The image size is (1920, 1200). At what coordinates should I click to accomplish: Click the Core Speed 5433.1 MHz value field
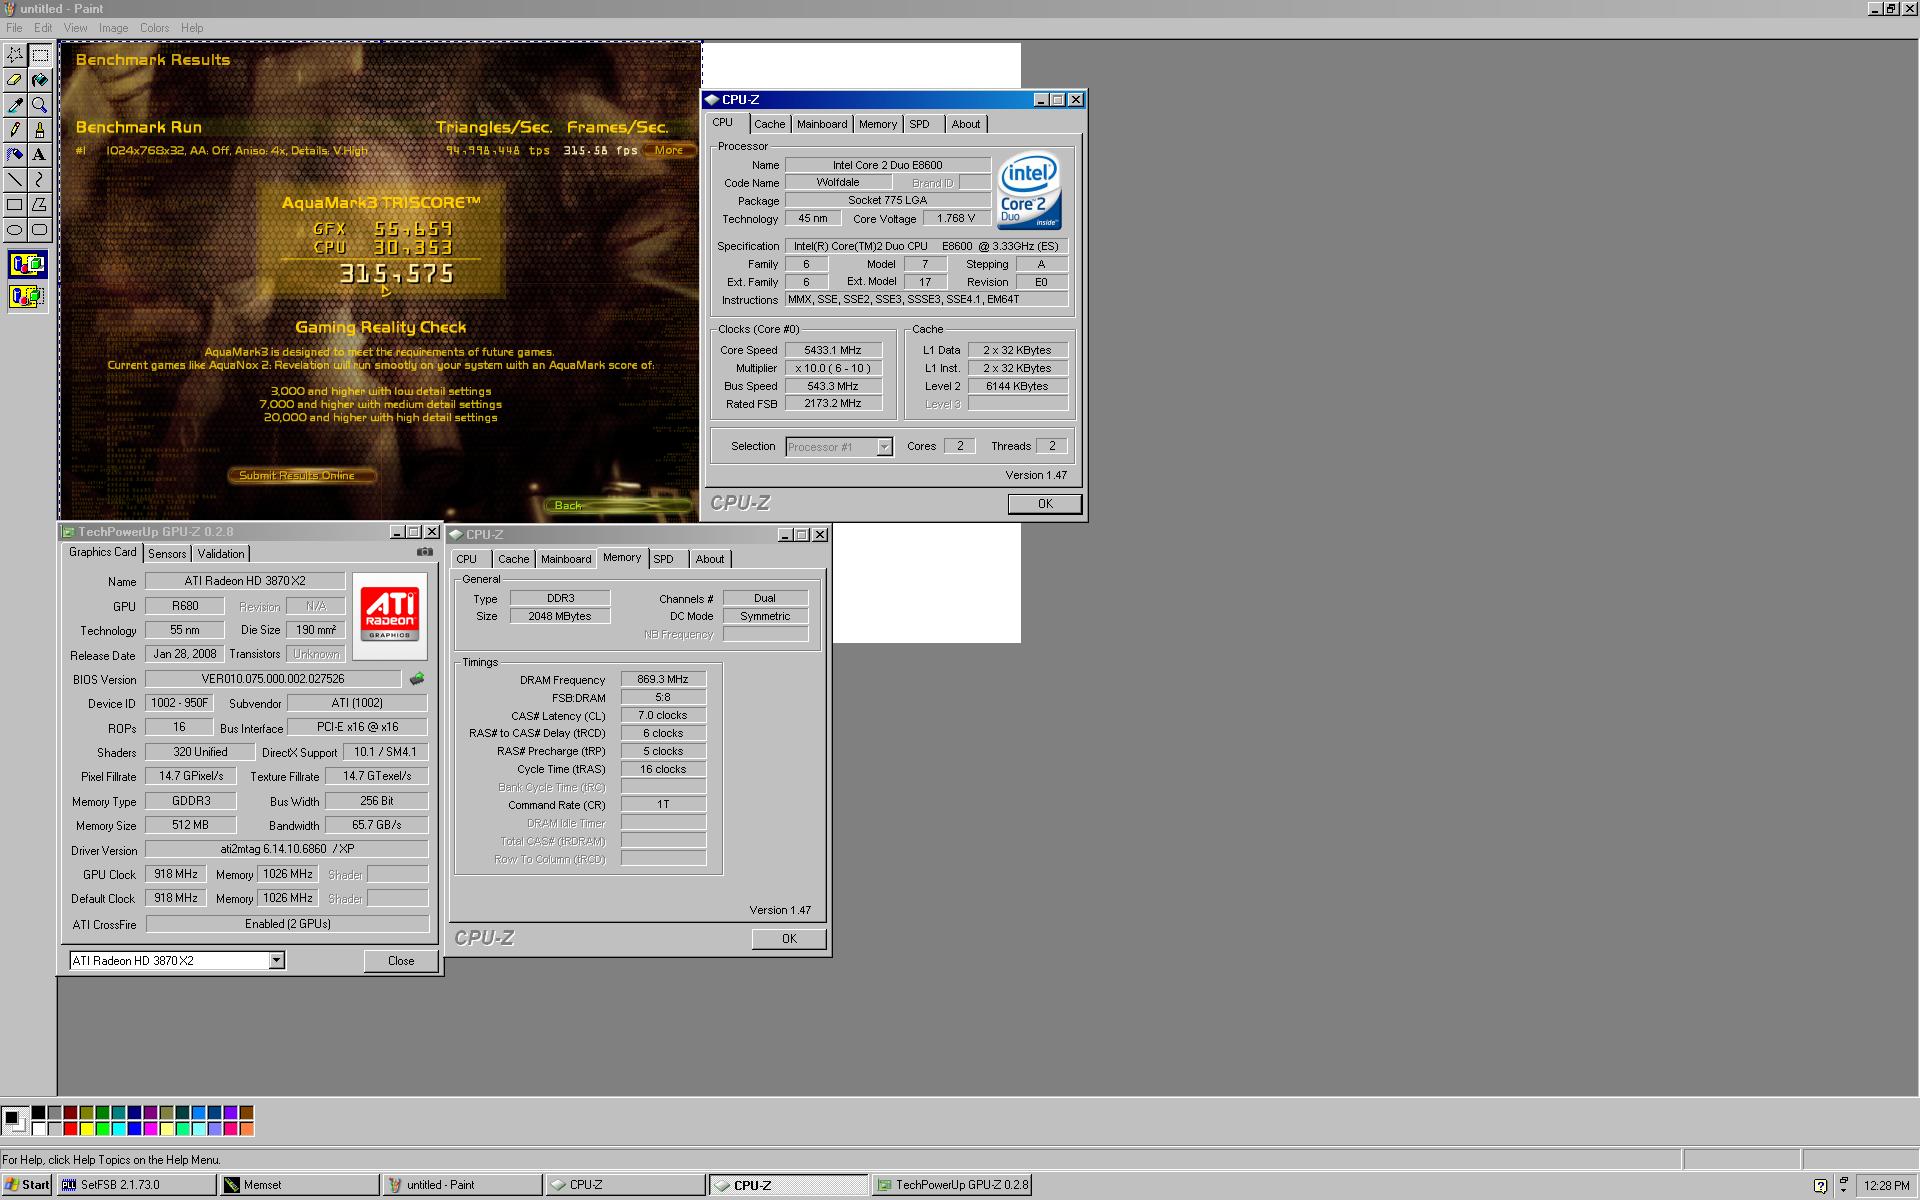click(x=833, y=350)
